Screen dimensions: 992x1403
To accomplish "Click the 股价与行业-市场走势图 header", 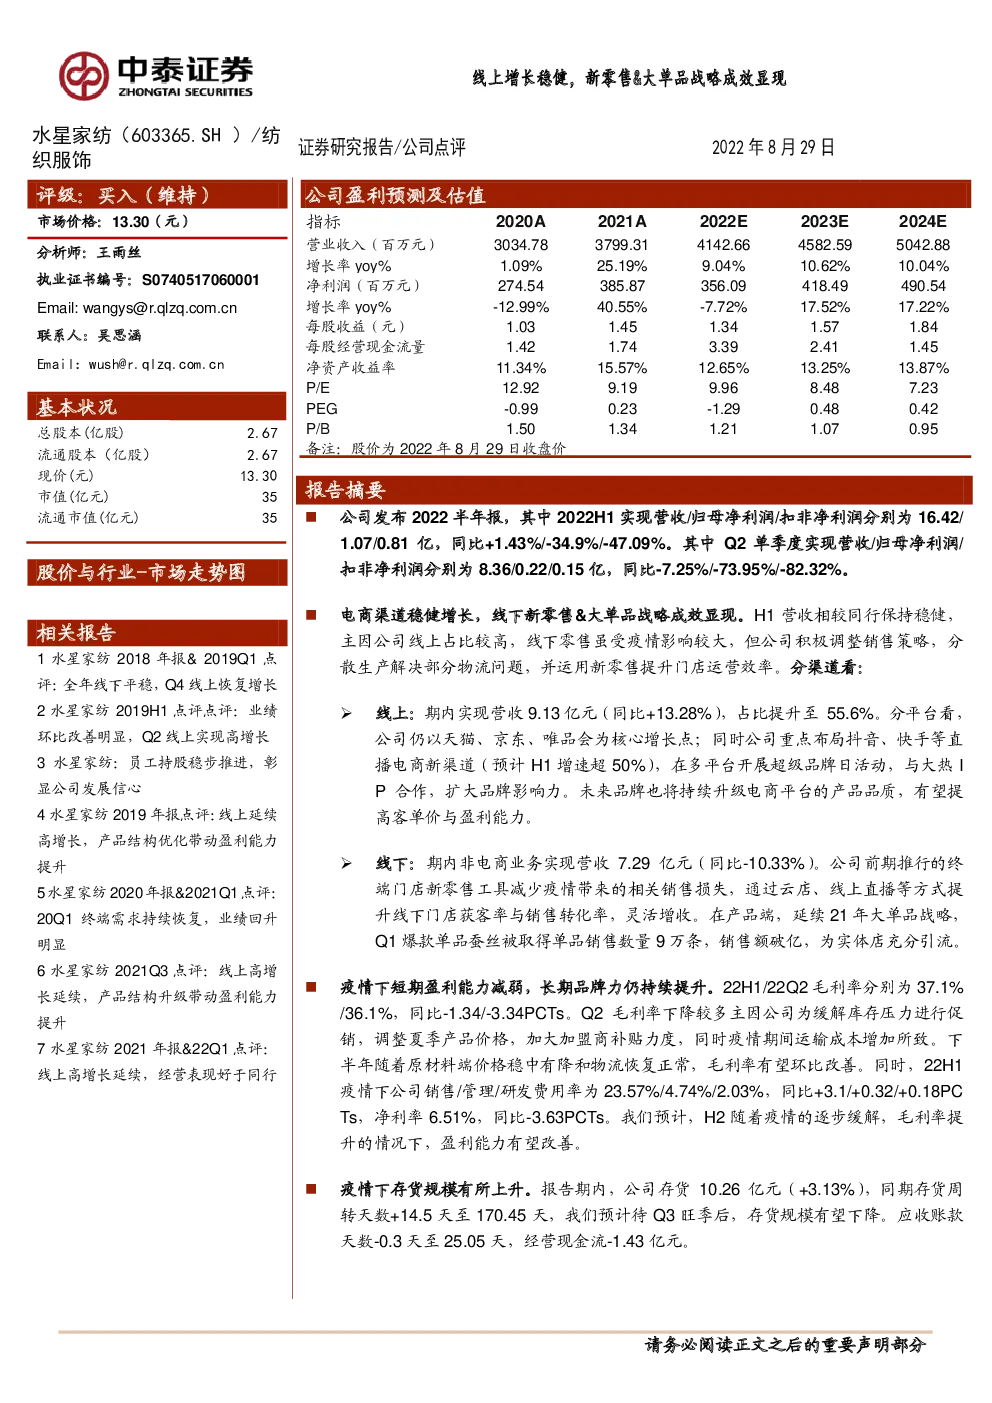I will click(157, 572).
